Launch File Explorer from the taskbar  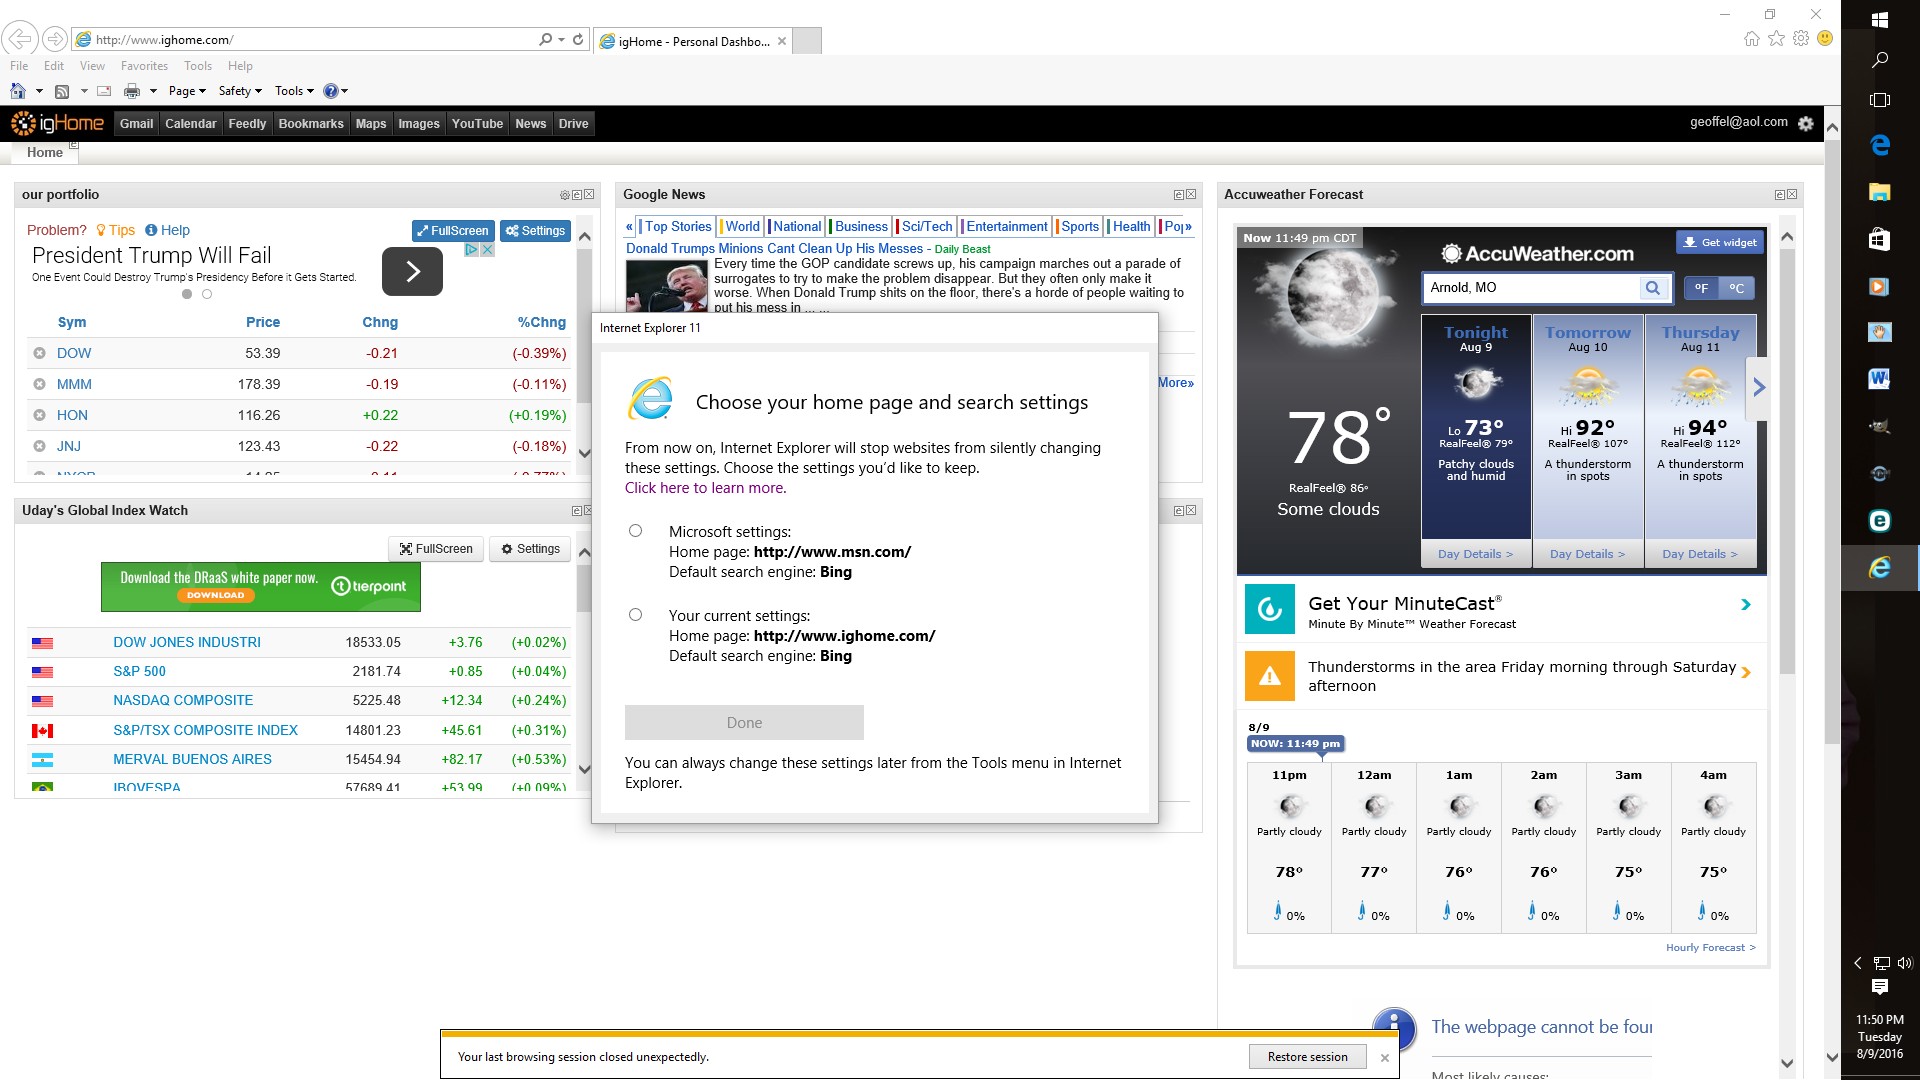pos(1879,192)
